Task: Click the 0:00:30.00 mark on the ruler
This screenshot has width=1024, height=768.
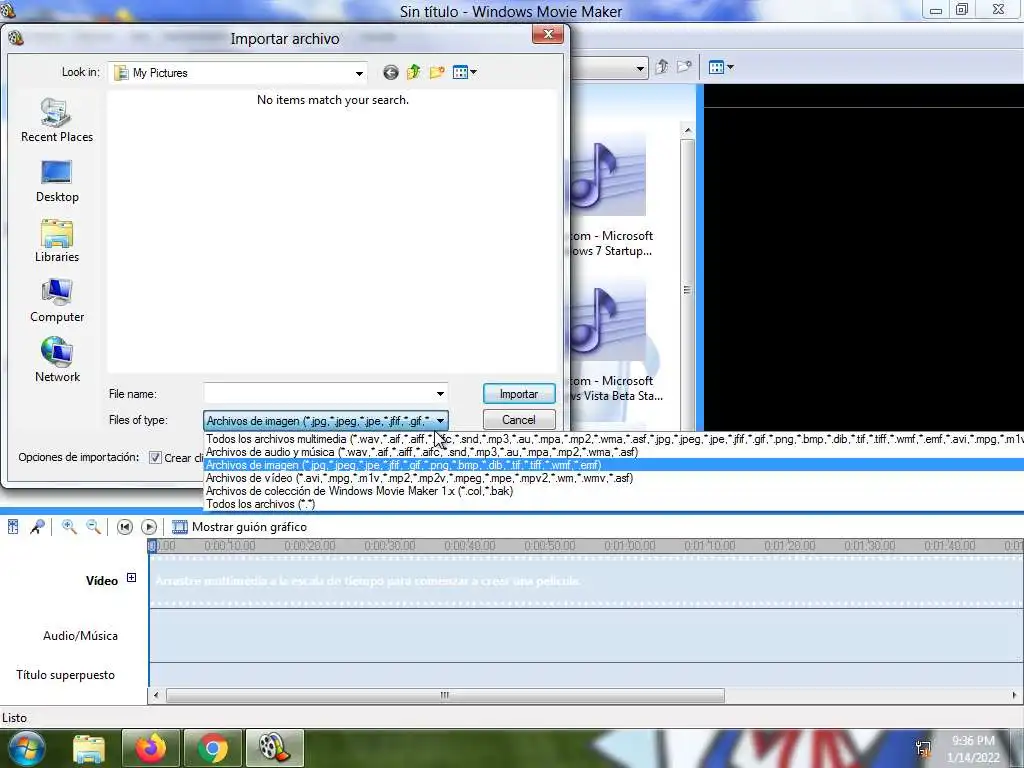Action: tap(389, 545)
